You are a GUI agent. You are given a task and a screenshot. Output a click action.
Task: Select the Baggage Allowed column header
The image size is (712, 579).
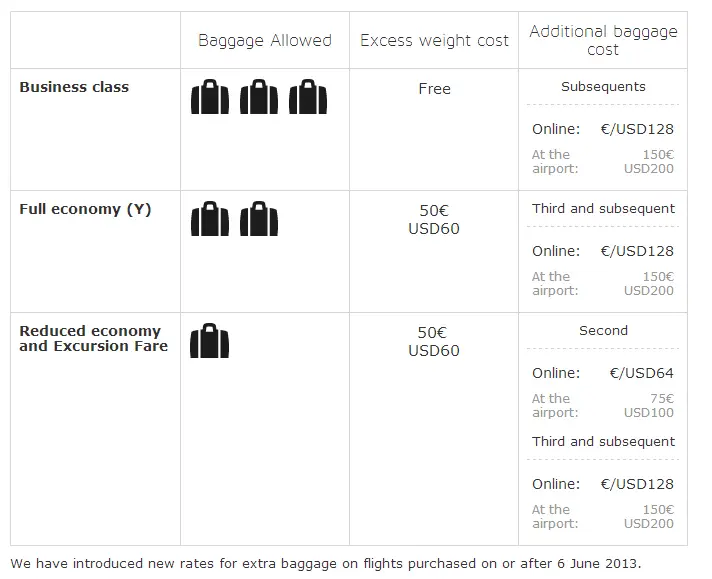[265, 40]
